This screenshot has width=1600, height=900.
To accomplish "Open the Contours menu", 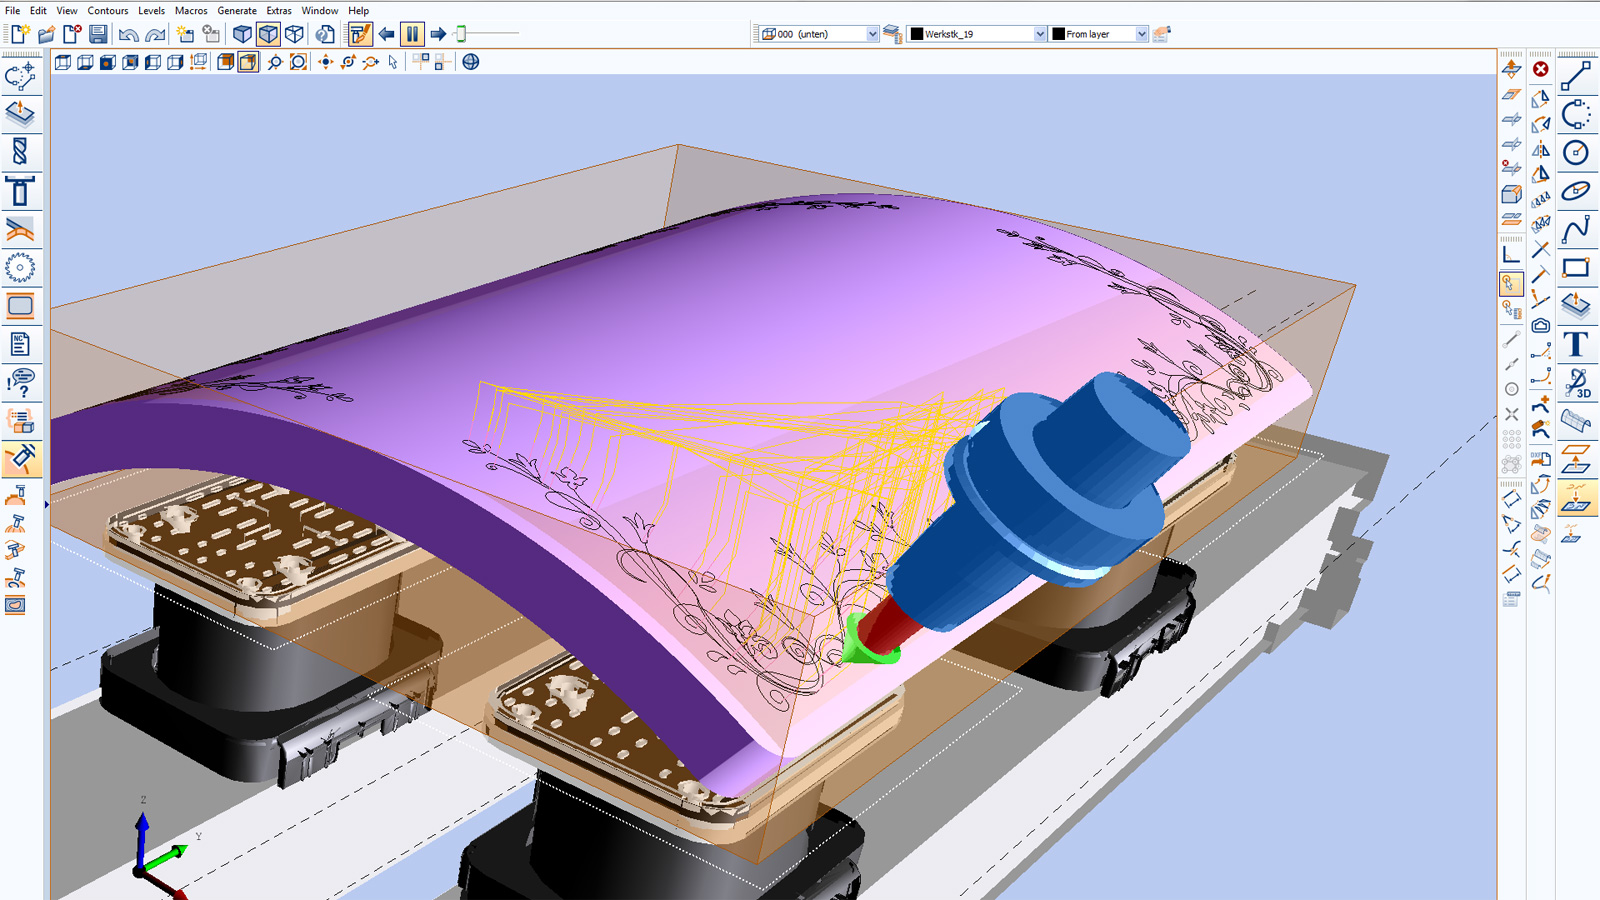I will (108, 10).
